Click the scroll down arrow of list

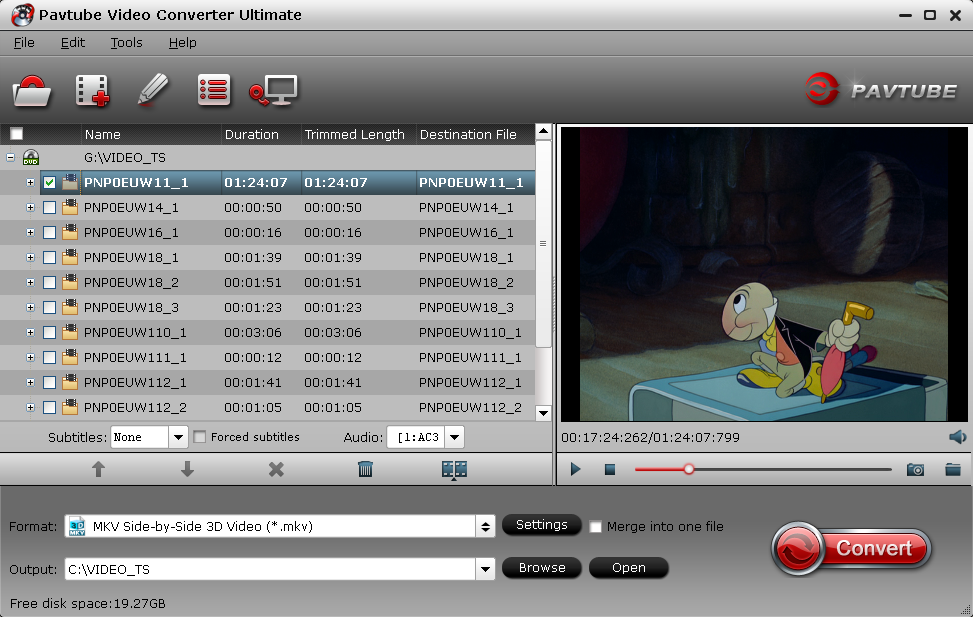pos(544,413)
